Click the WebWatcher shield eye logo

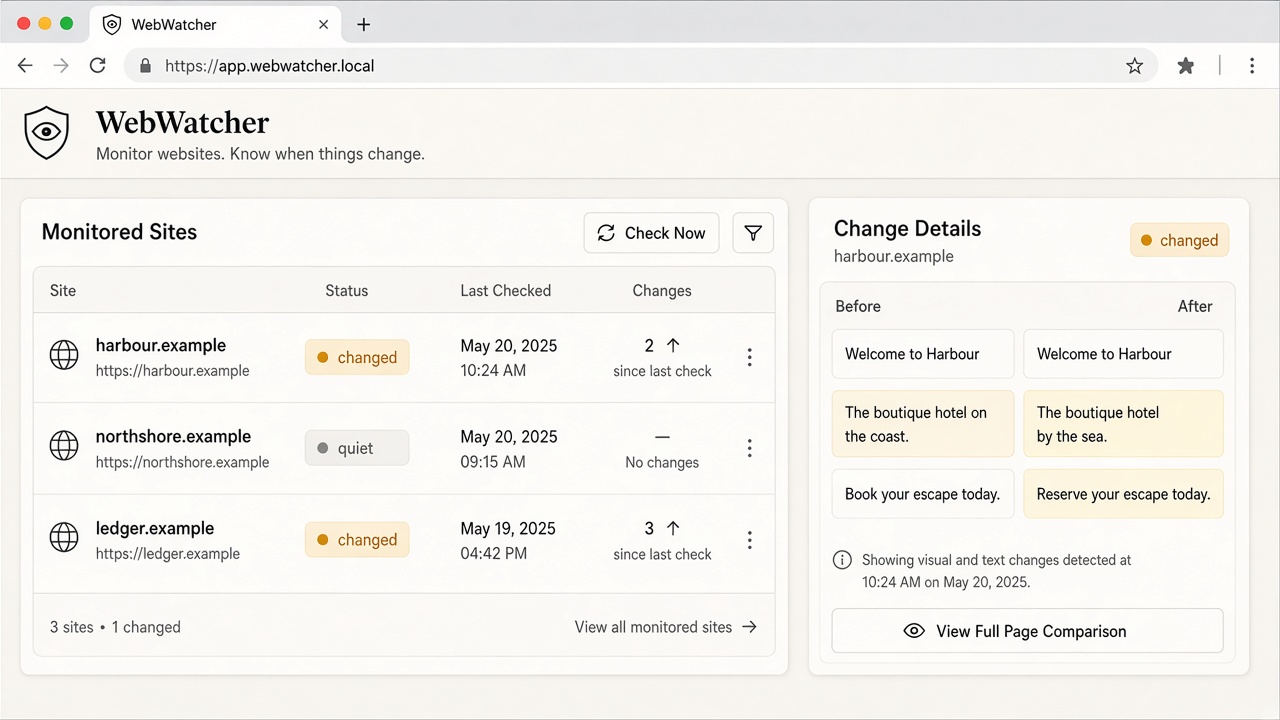point(47,133)
